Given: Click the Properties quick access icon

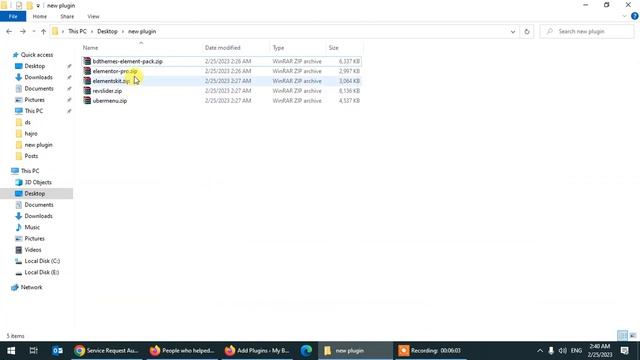Looking at the screenshot, I should click(x=19, y=6).
